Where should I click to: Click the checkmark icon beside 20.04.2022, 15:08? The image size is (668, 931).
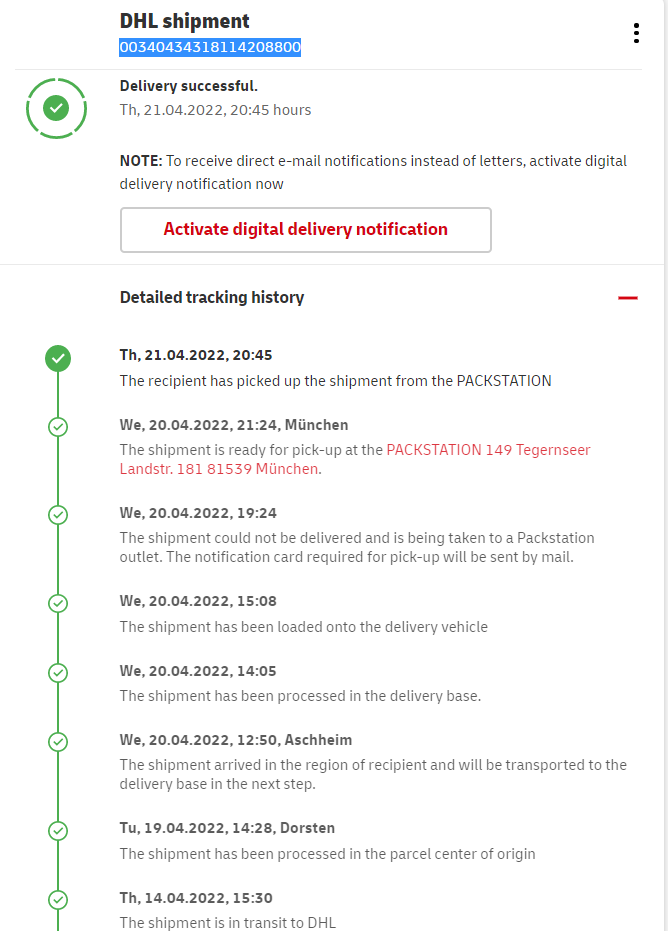point(58,603)
